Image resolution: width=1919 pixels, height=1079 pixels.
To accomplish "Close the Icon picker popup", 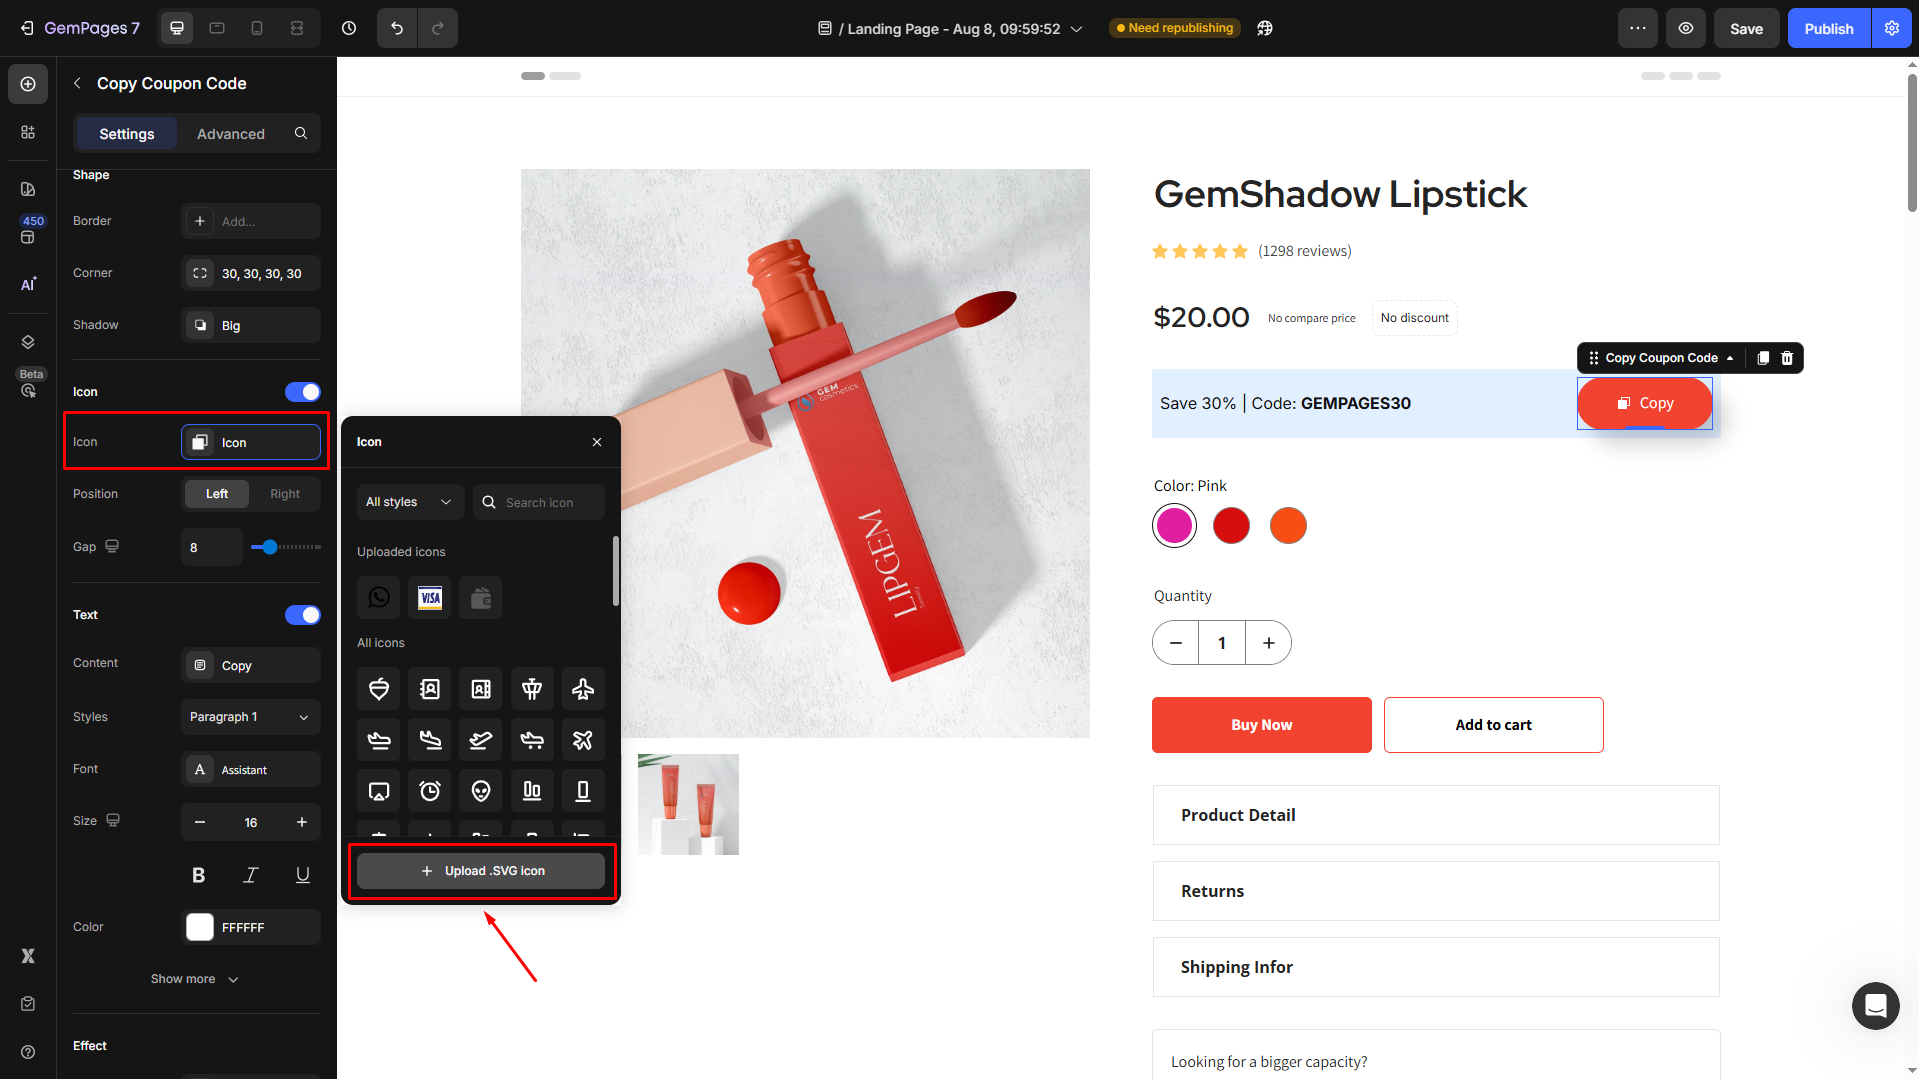I will pyautogui.click(x=597, y=442).
